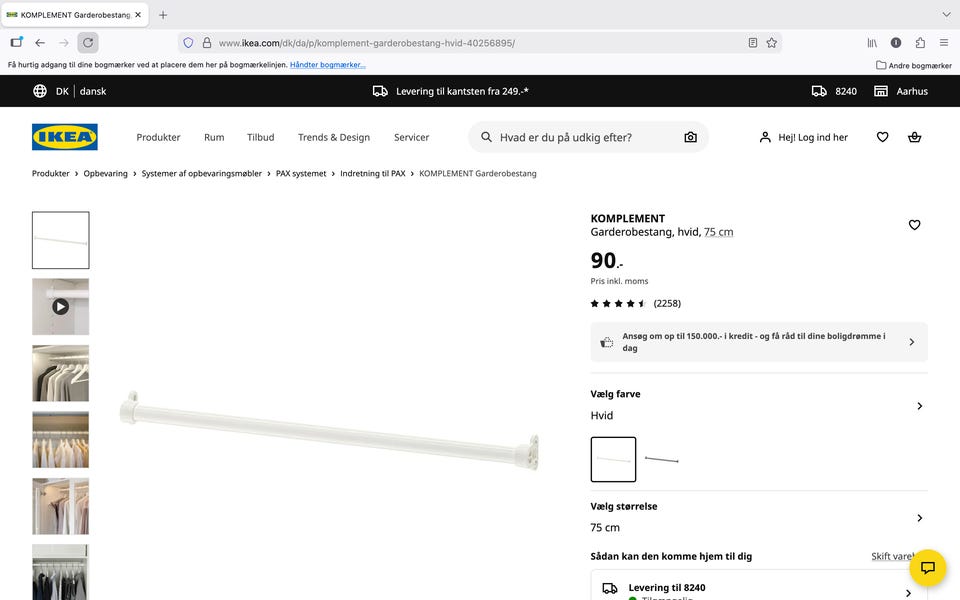The height and width of the screenshot is (600, 960).
Task: Open the chat bubble button
Action: click(x=928, y=568)
